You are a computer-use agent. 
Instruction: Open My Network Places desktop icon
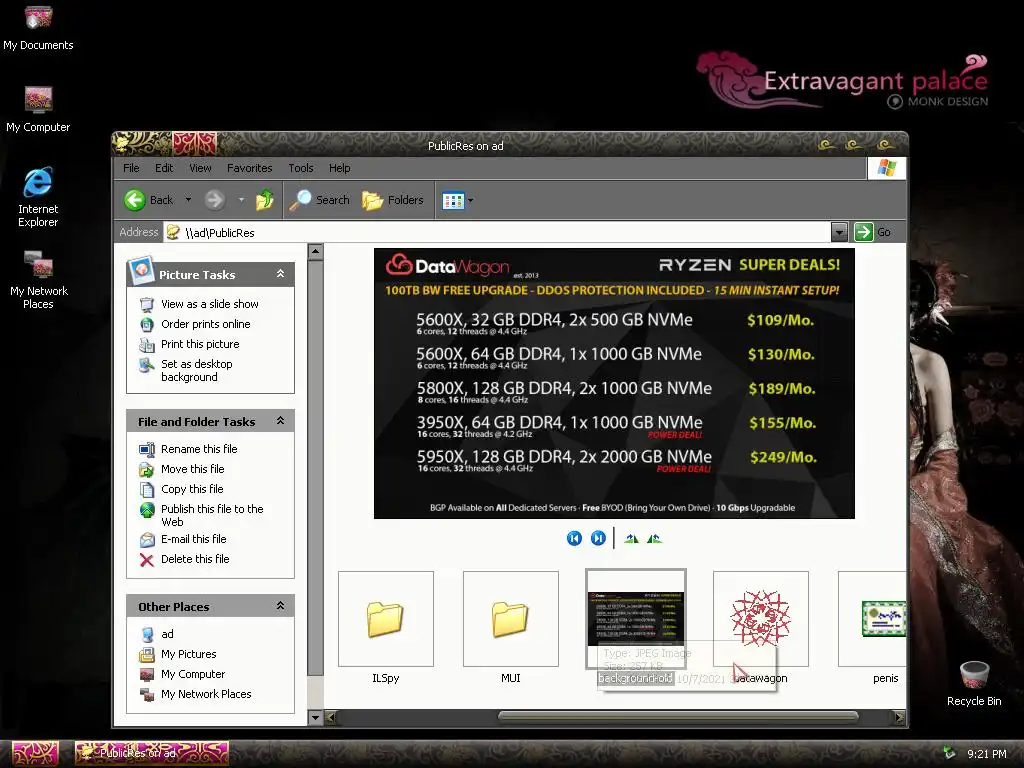(39, 280)
